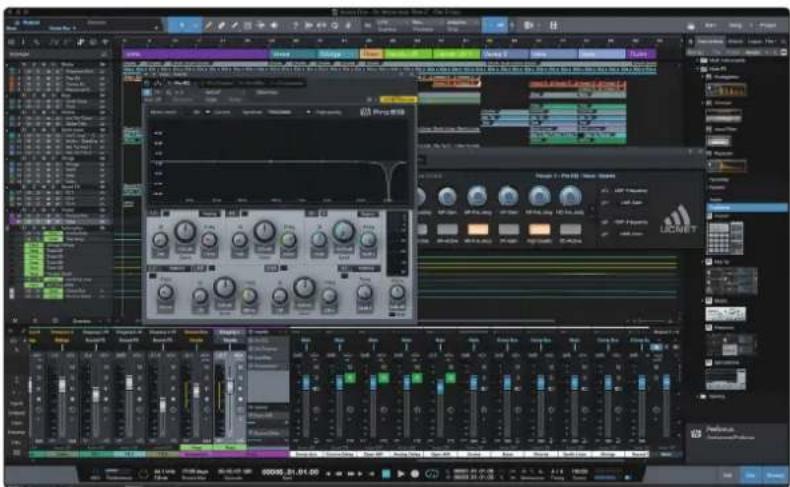This screenshot has width=790, height=487.
Task: Select the Split tool in the toolbar
Action: (x=209, y=25)
